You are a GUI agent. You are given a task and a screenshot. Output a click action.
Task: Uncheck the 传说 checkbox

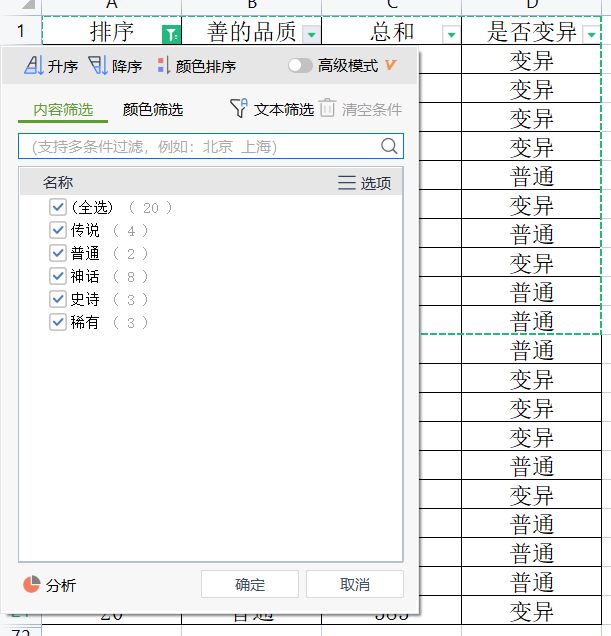coord(58,230)
